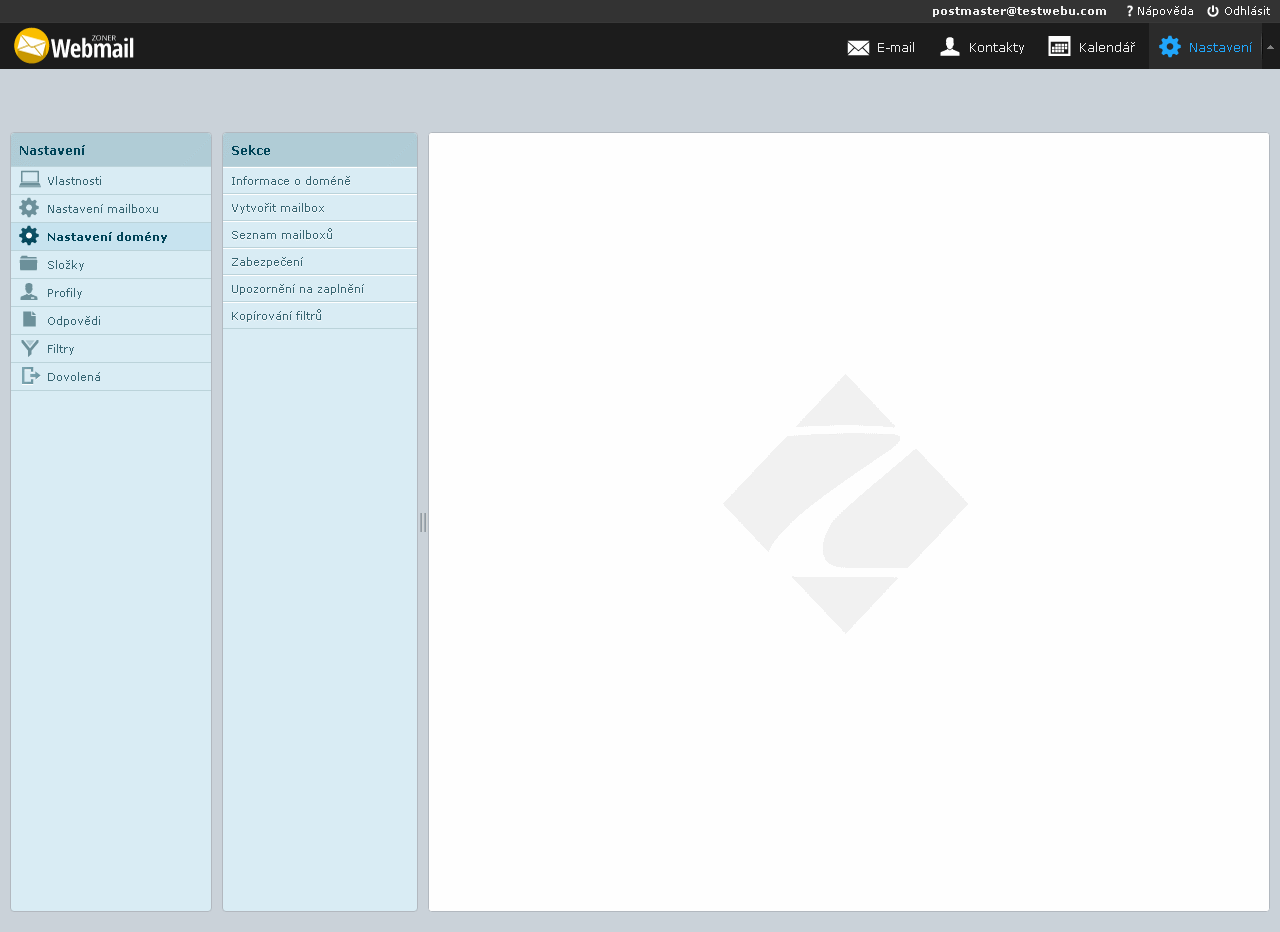This screenshot has height=932, width=1280.
Task: Click the gear icon beside Nastavení mailboxu
Action: [29, 208]
